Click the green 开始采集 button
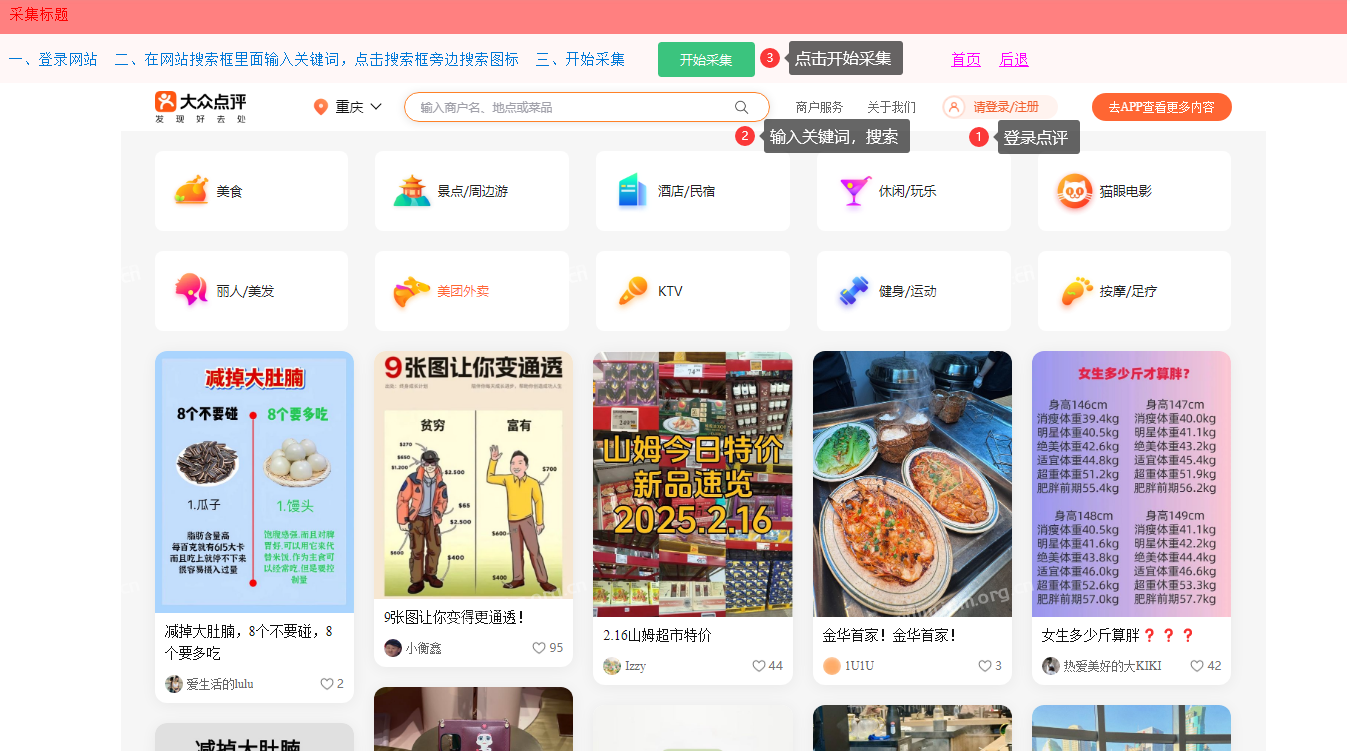Screen dimensions: 1350x751 coord(706,60)
